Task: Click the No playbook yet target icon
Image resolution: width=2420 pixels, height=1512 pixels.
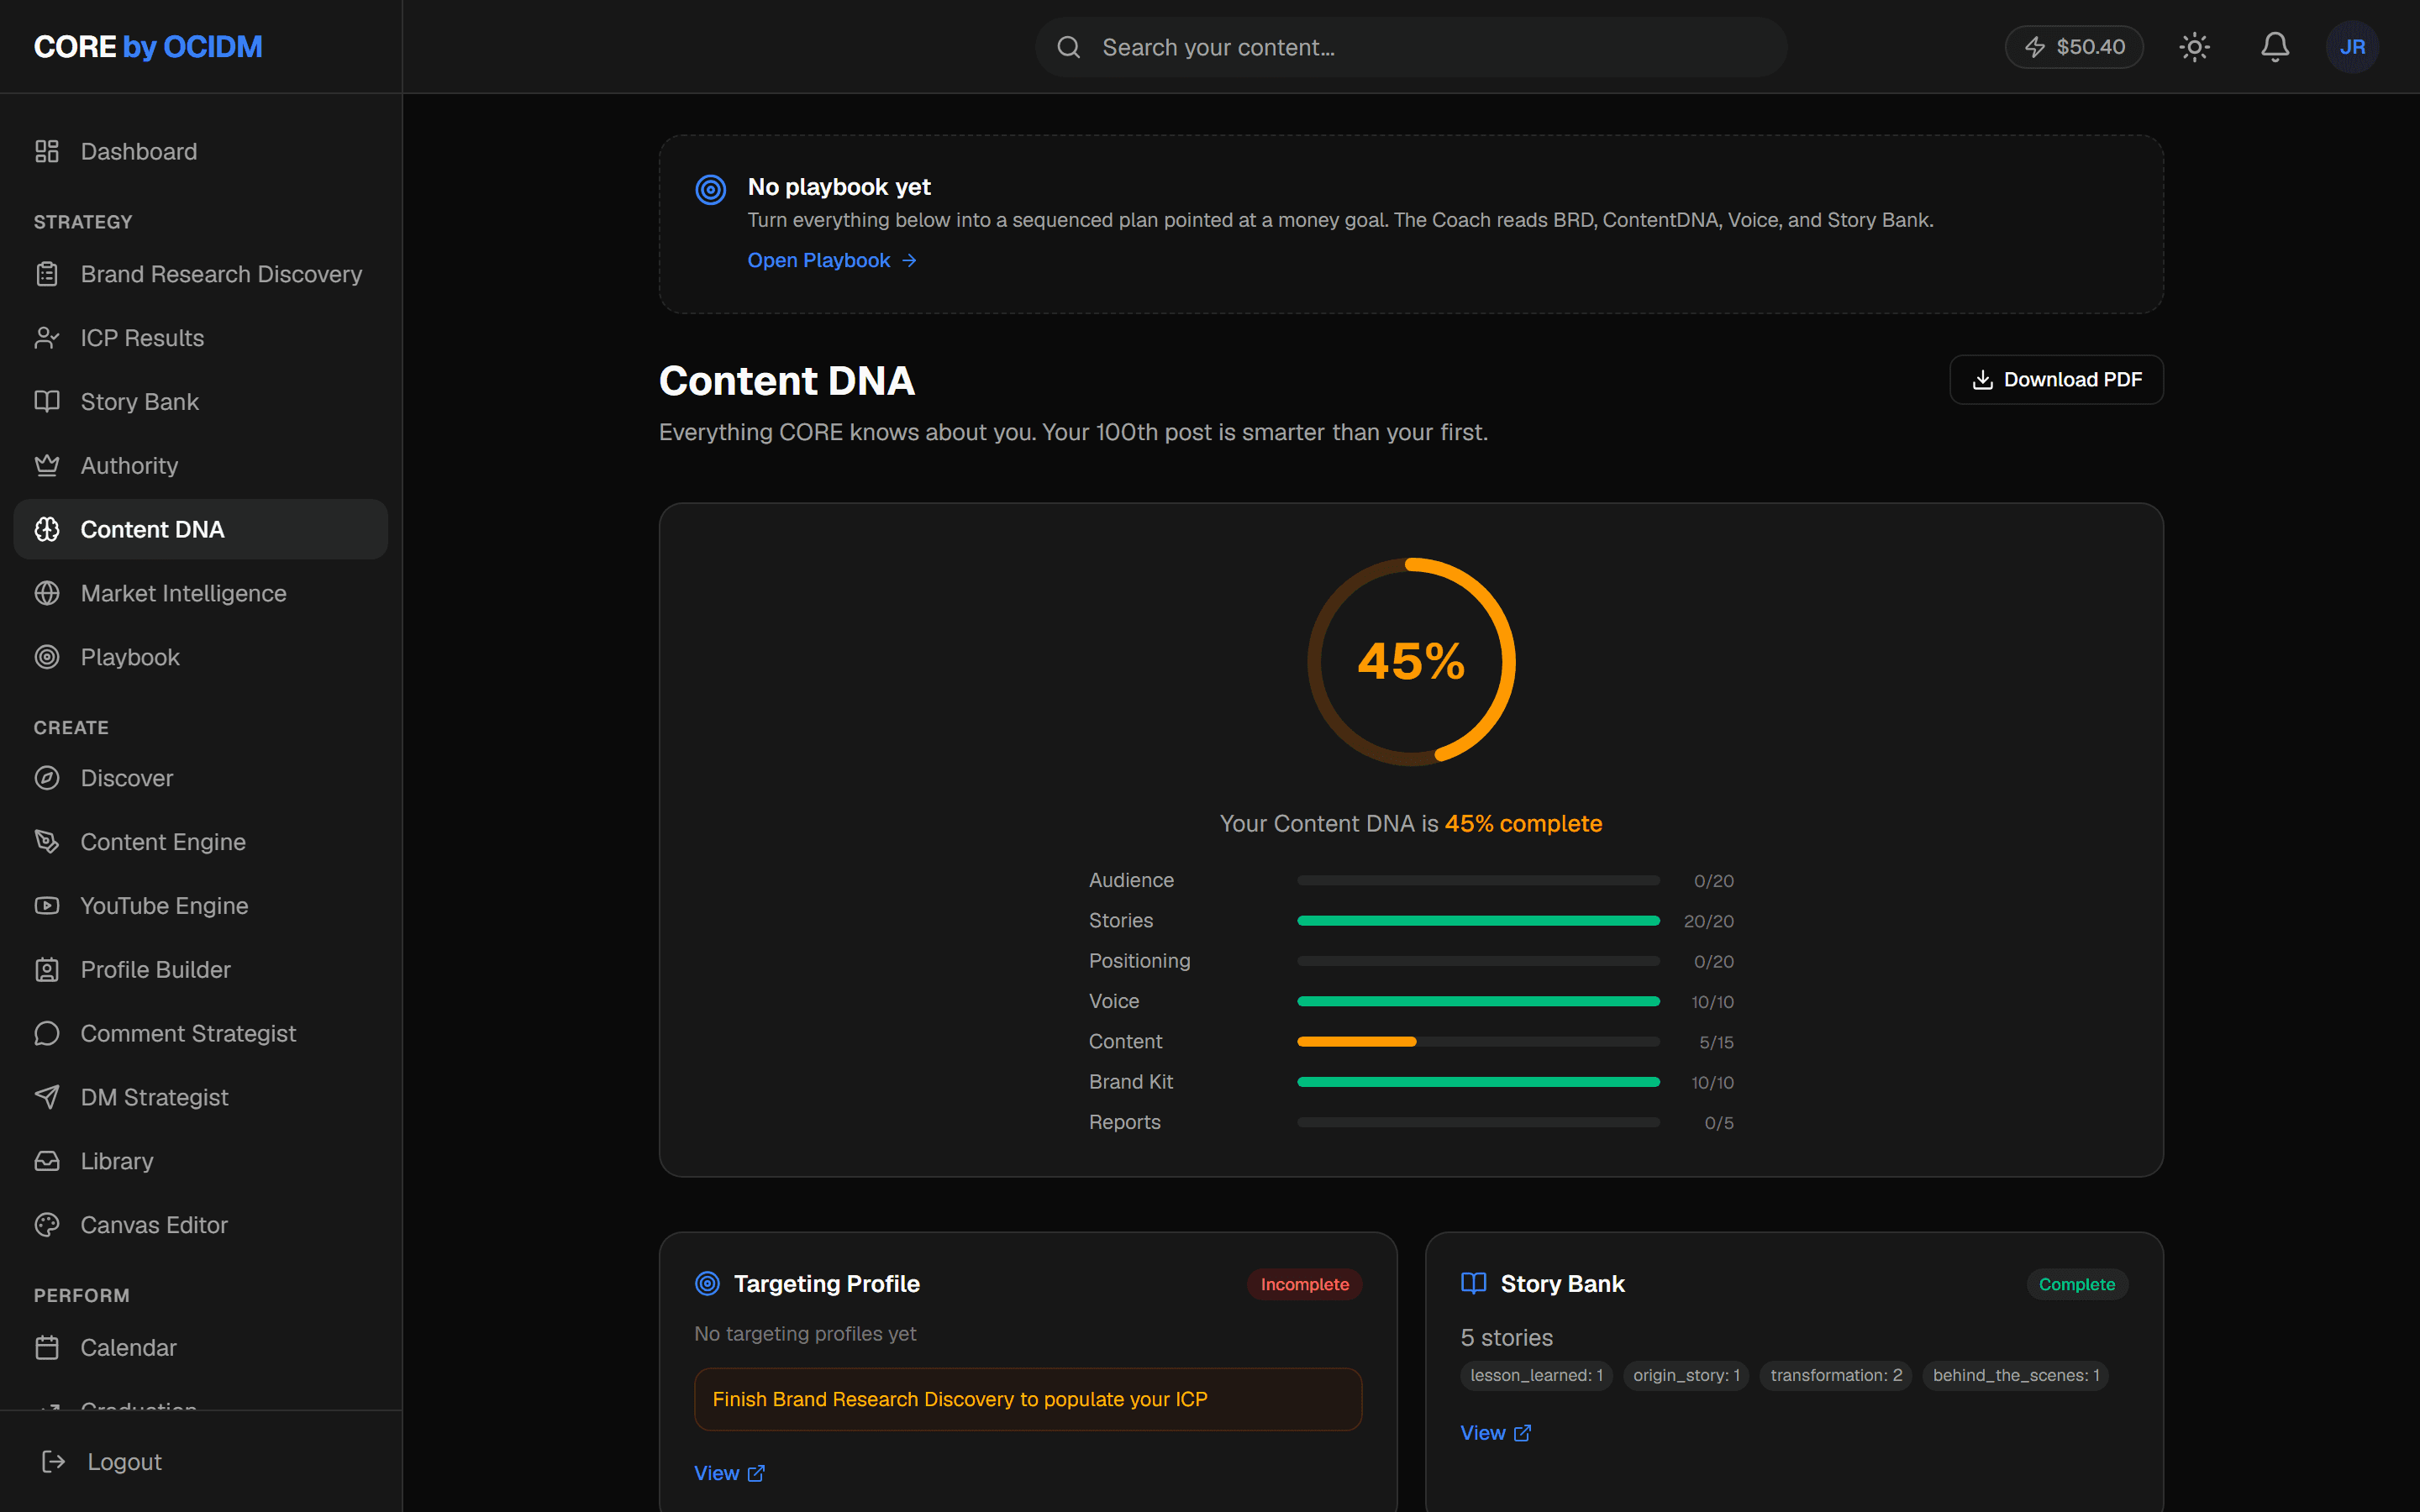Action: [x=711, y=189]
